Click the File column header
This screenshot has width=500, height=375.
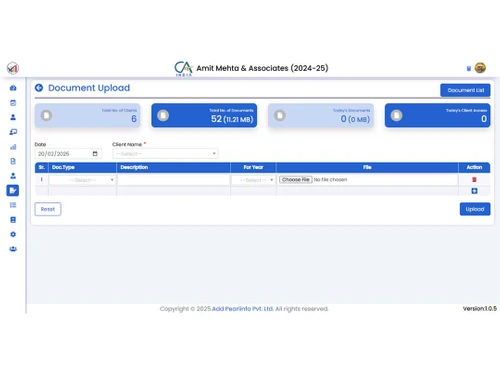(367, 167)
